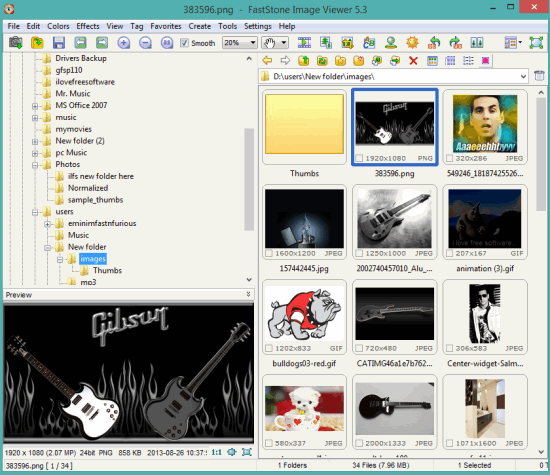Open the Clone and Heal stamp tool
The height and width of the screenshot is (475, 550).
[391, 43]
